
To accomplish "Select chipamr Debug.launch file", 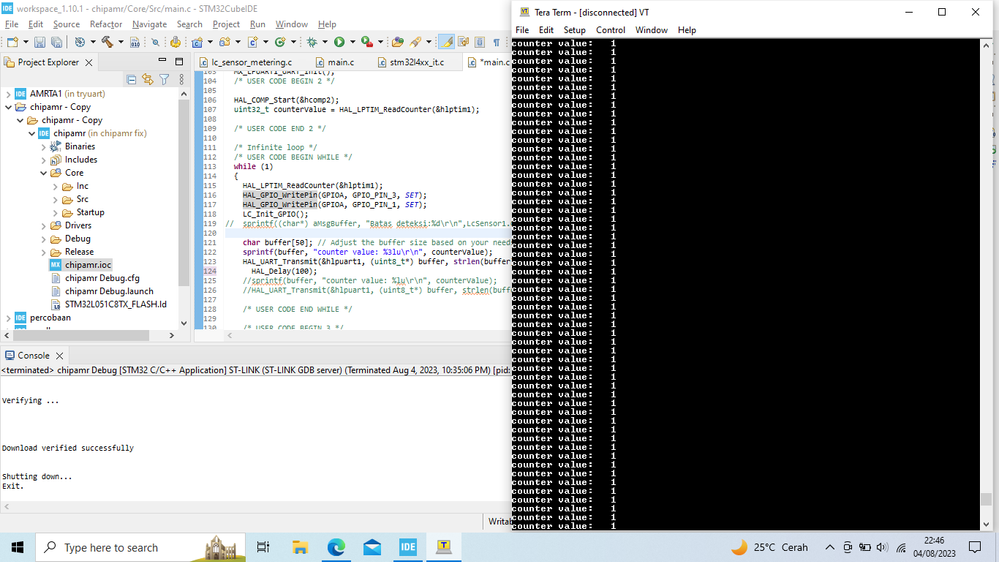I will [109, 291].
